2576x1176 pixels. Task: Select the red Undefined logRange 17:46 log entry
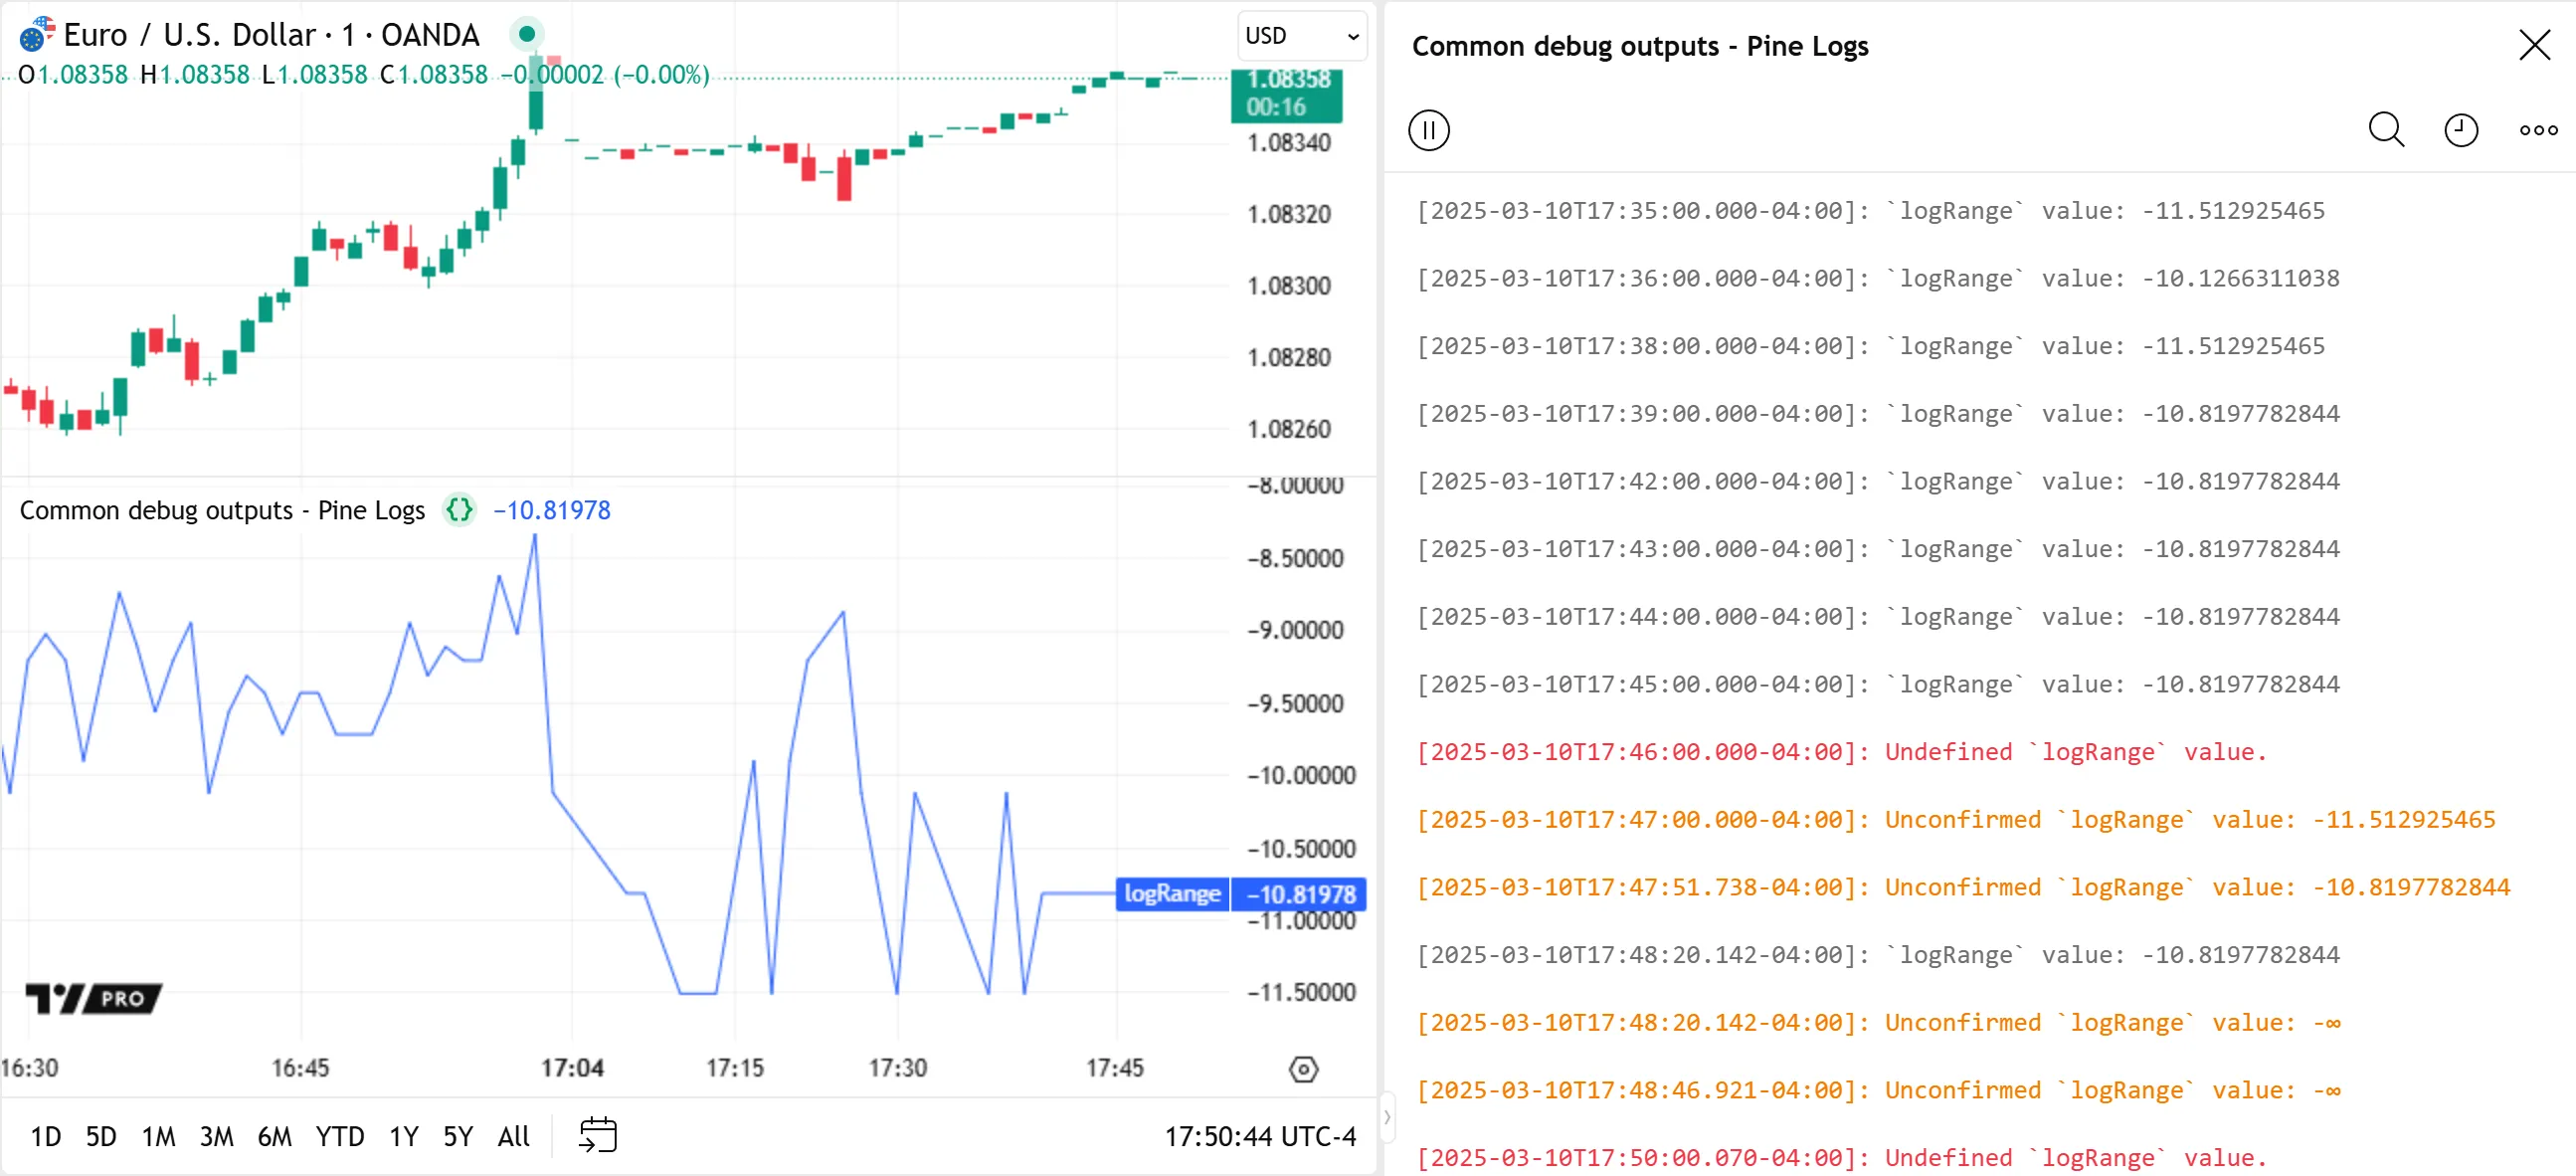pos(1840,752)
